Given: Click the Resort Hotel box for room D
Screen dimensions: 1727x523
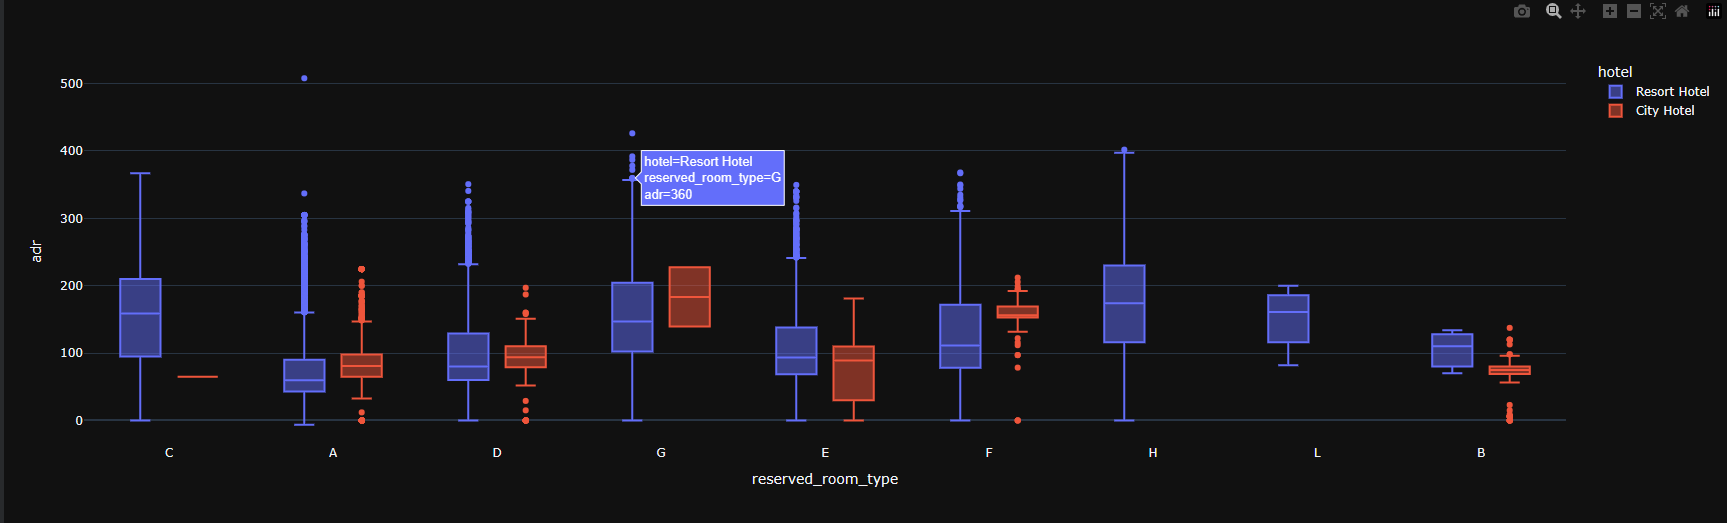Looking at the screenshot, I should (468, 356).
